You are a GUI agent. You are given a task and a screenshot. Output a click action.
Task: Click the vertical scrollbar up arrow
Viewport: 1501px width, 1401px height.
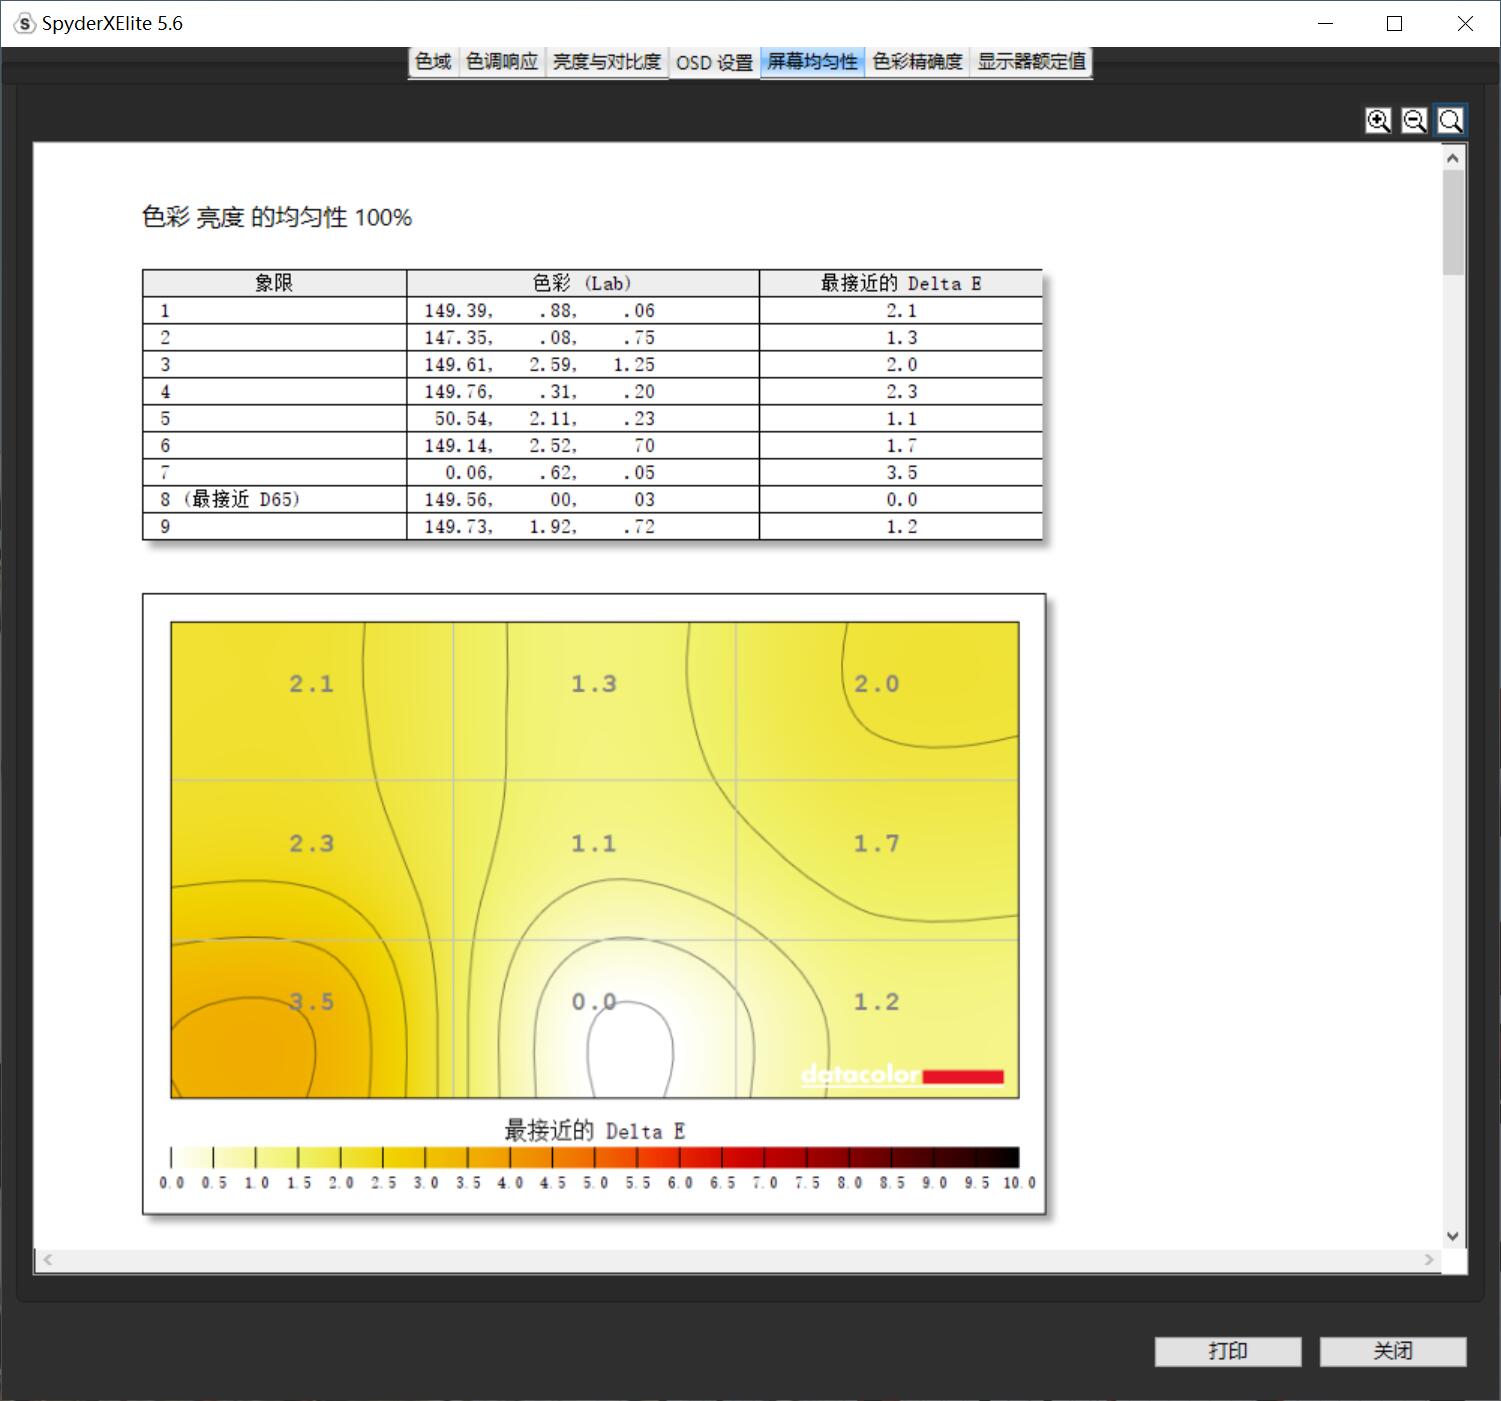click(x=1453, y=158)
